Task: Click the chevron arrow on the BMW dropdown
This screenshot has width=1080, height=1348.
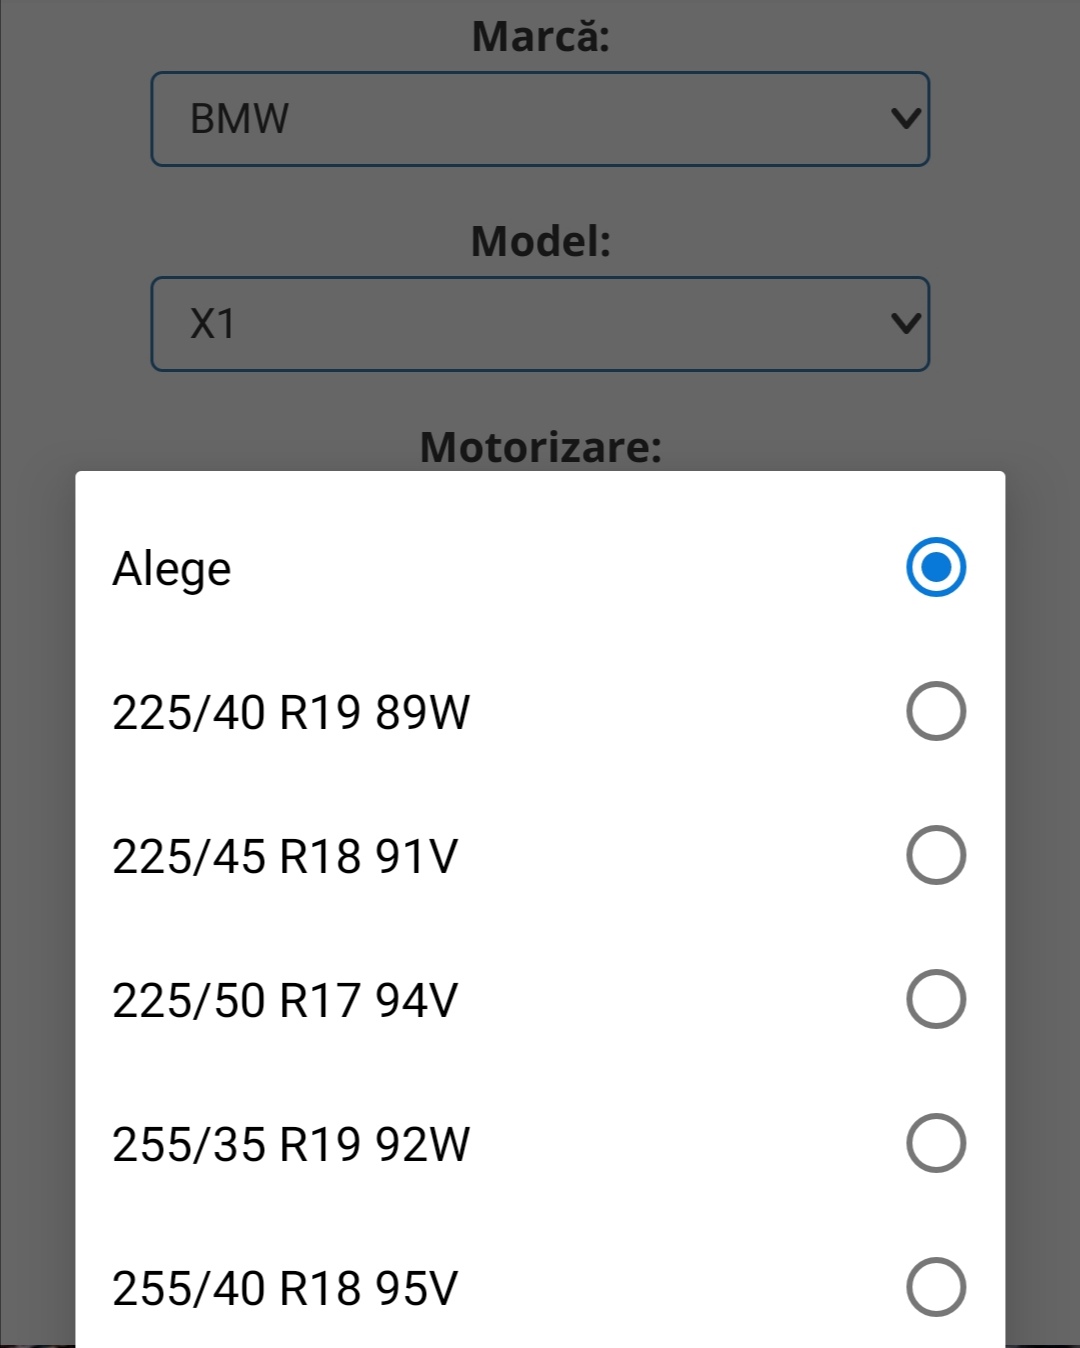Action: (x=905, y=119)
